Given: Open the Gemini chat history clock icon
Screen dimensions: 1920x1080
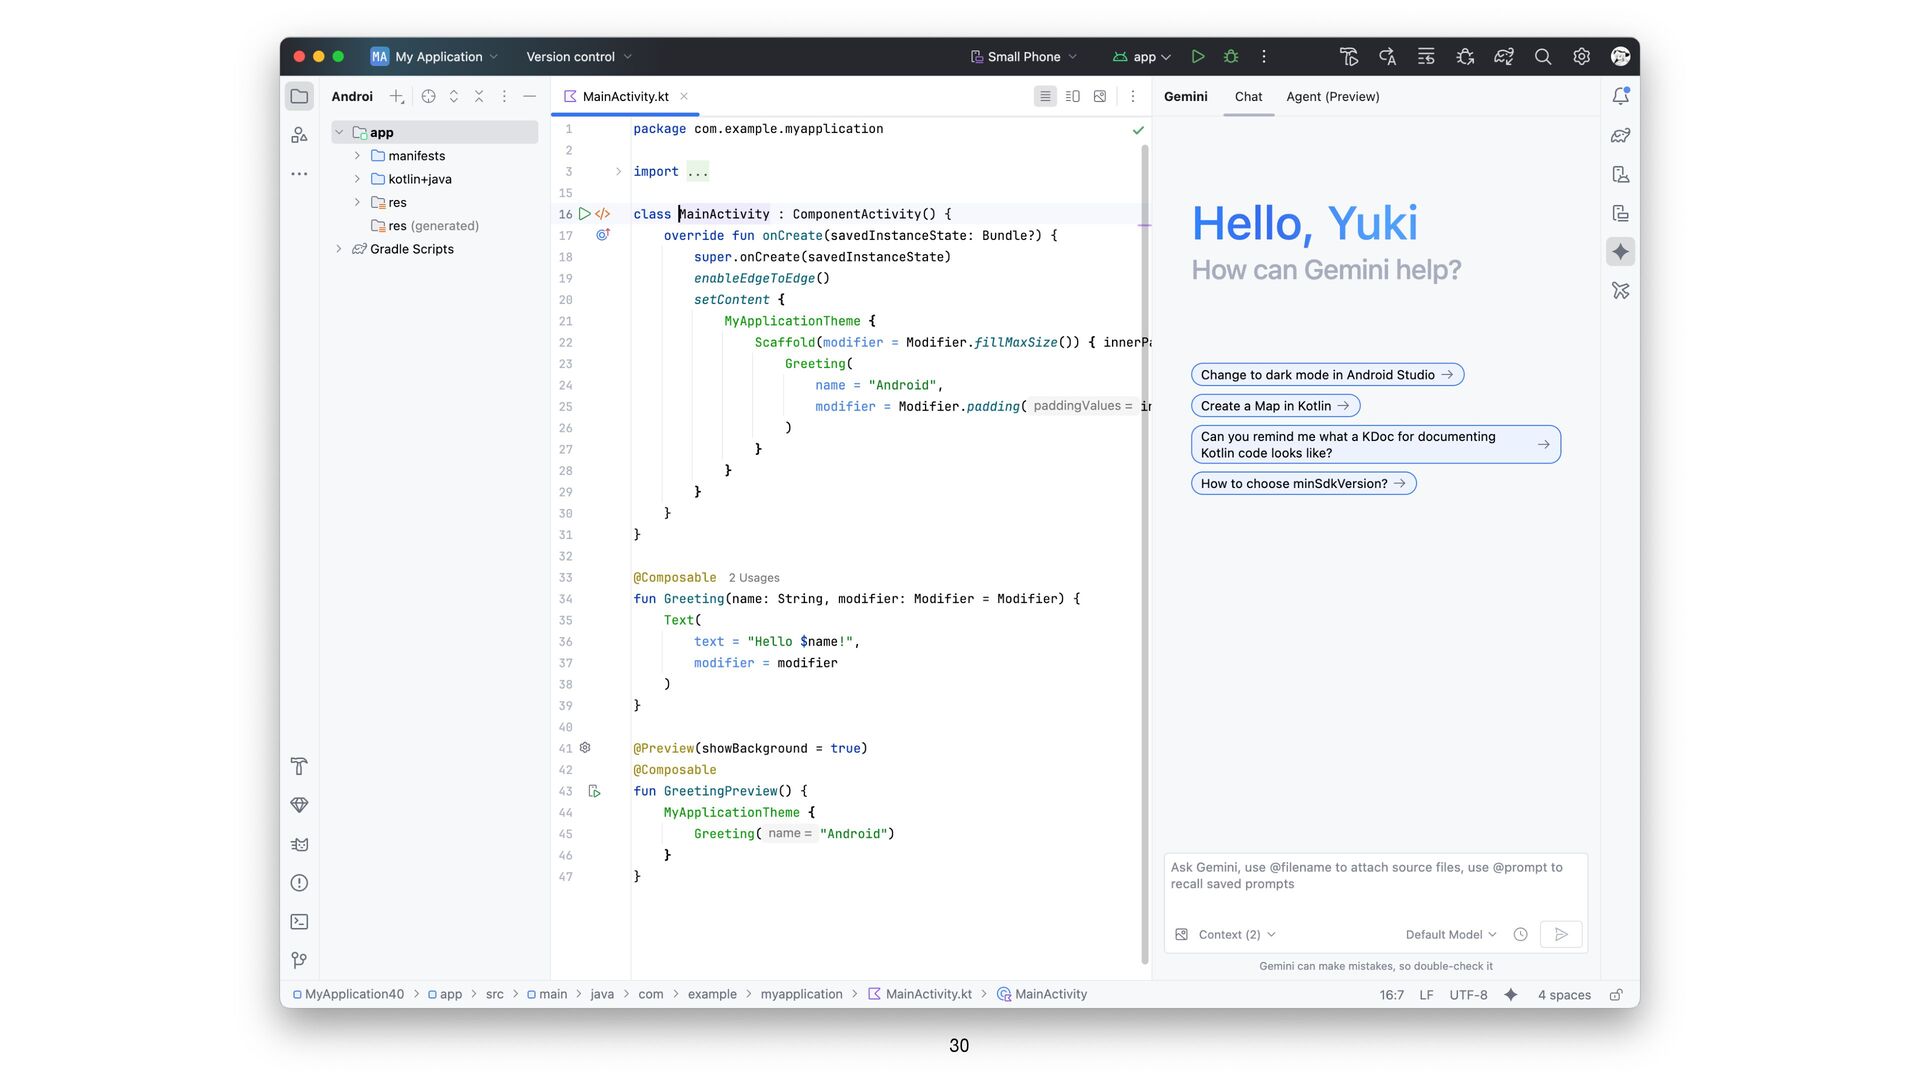Looking at the screenshot, I should coord(1520,934).
